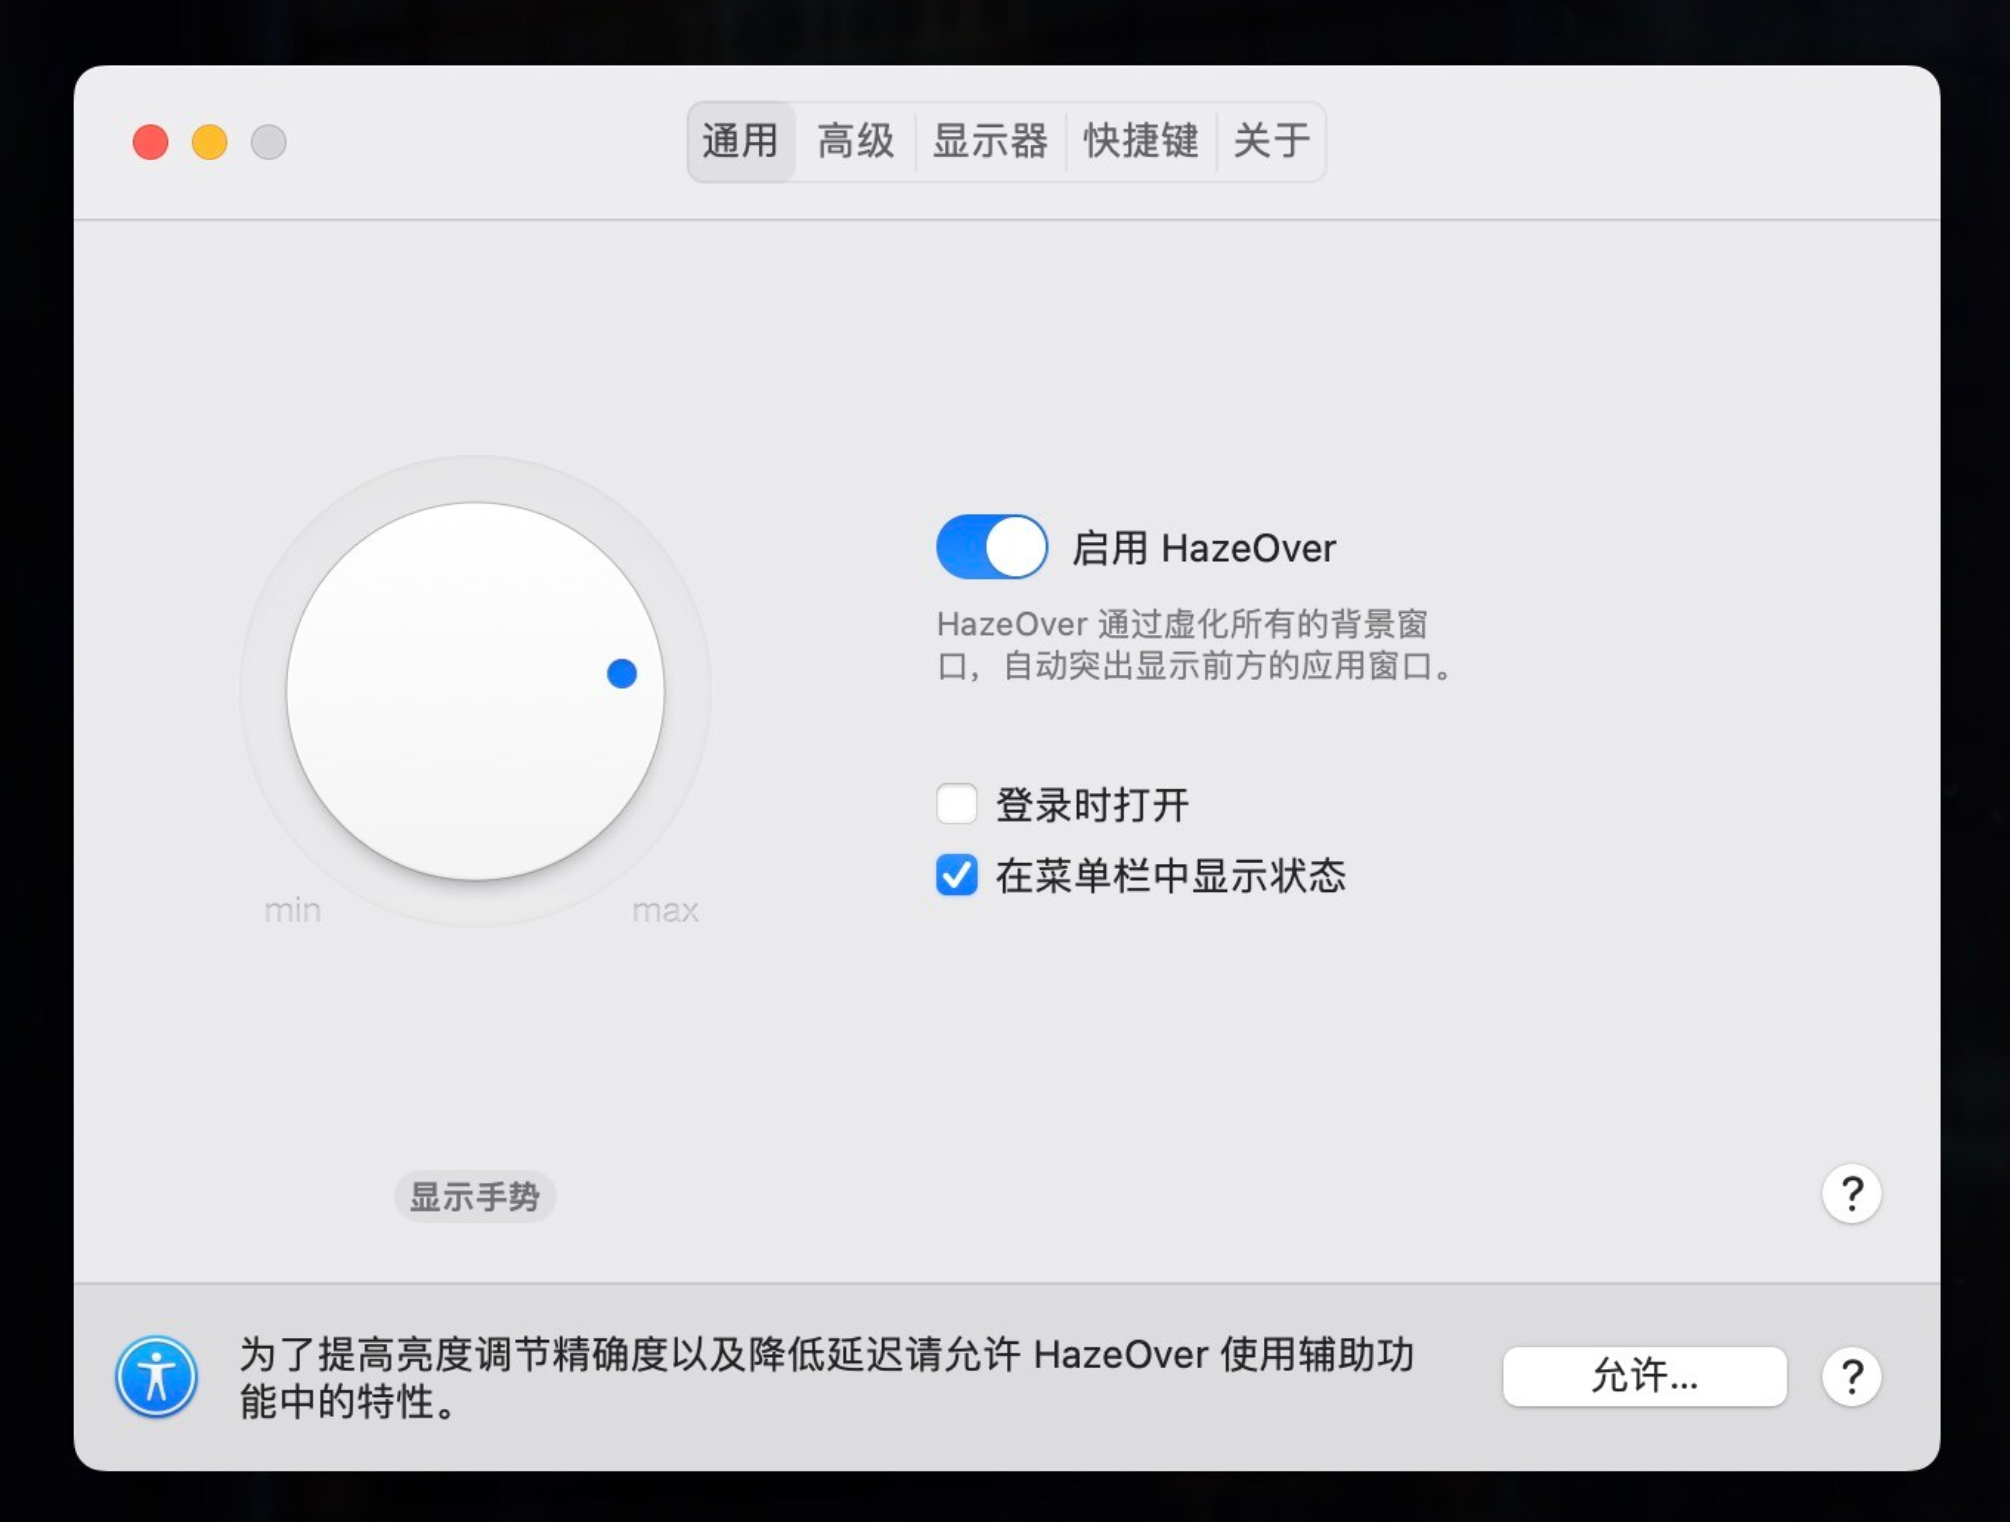The image size is (2010, 1522).
Task: Open the 高级 tab
Action: (855, 141)
